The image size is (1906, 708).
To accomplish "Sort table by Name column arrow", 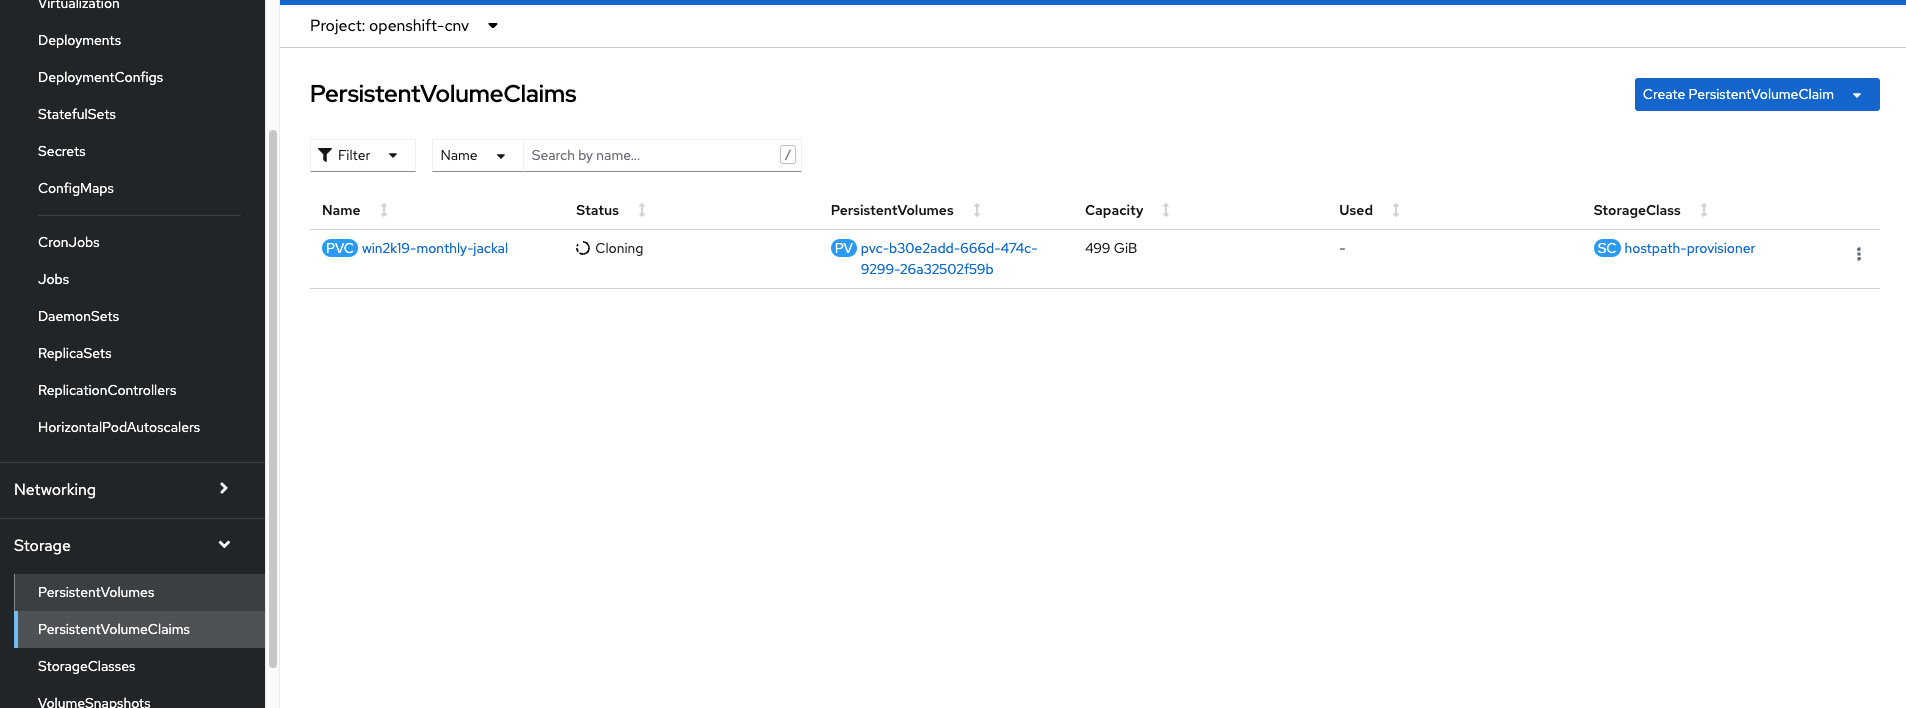I will tap(384, 210).
